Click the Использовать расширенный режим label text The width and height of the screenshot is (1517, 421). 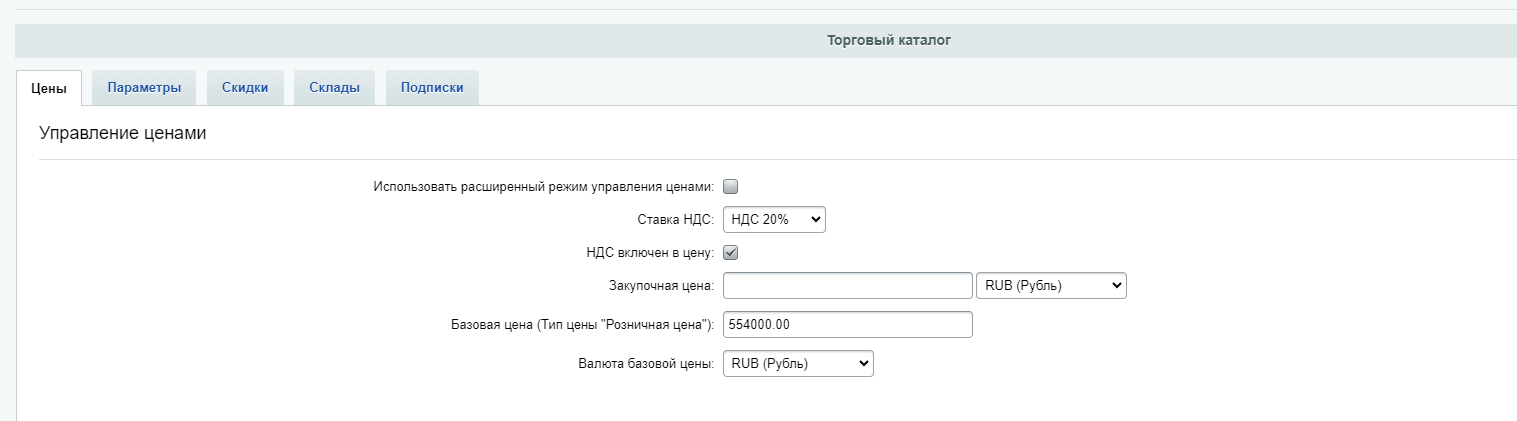tap(543, 187)
